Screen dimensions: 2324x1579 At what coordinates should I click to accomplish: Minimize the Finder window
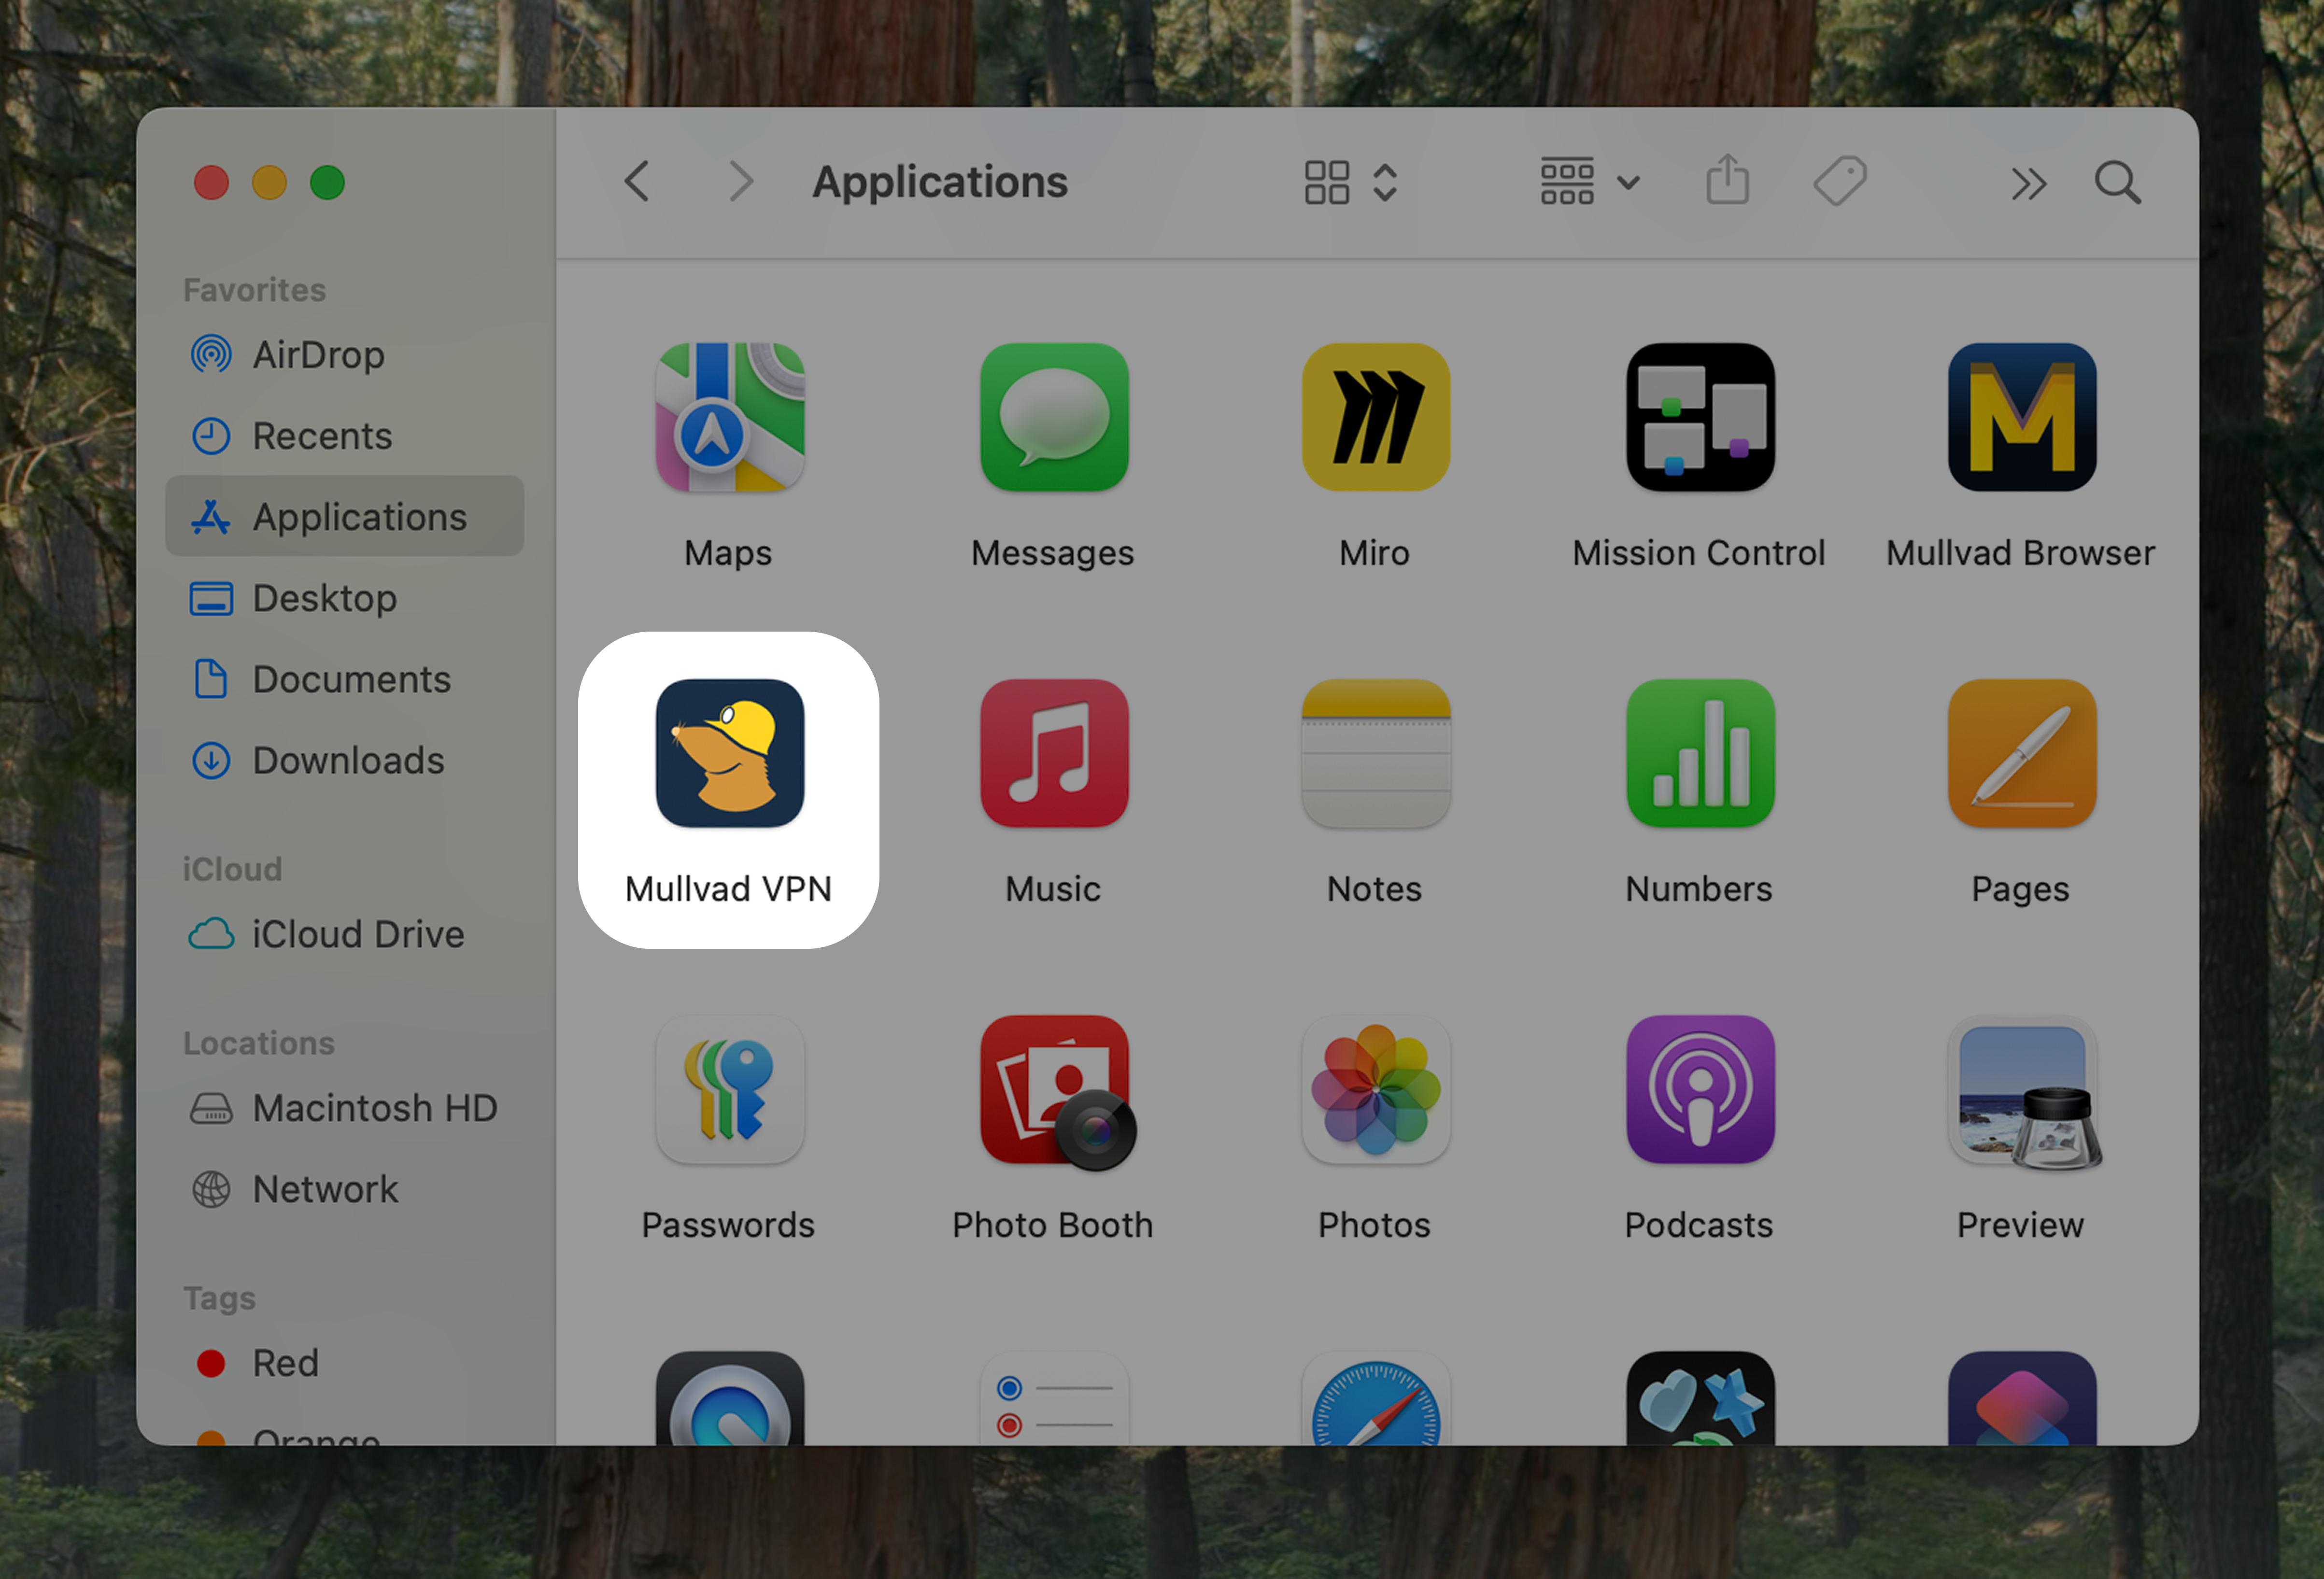pyautogui.click(x=269, y=183)
